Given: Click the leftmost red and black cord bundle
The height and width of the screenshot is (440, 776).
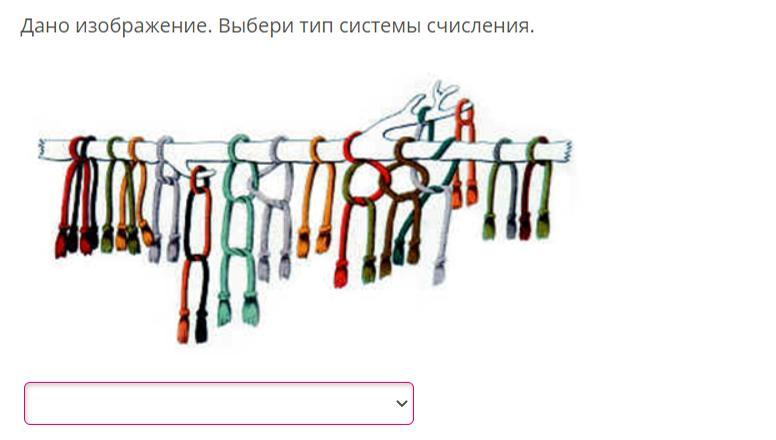Looking at the screenshot, I should pos(78,197).
